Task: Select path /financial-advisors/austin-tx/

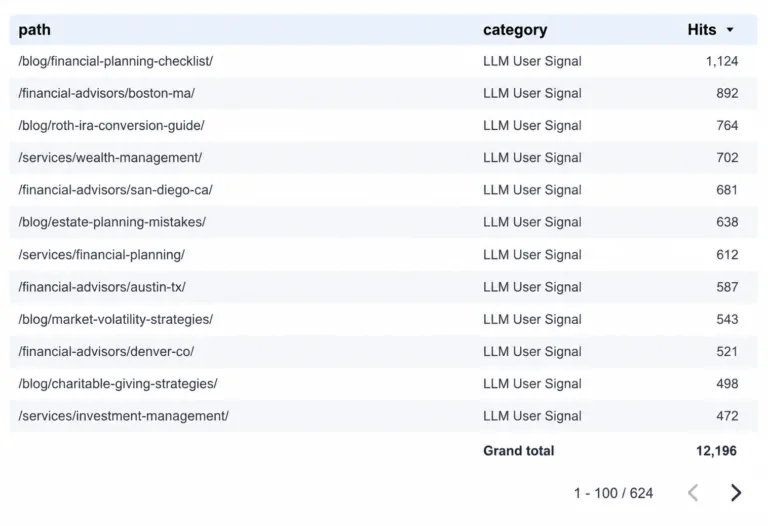Action: pos(102,287)
